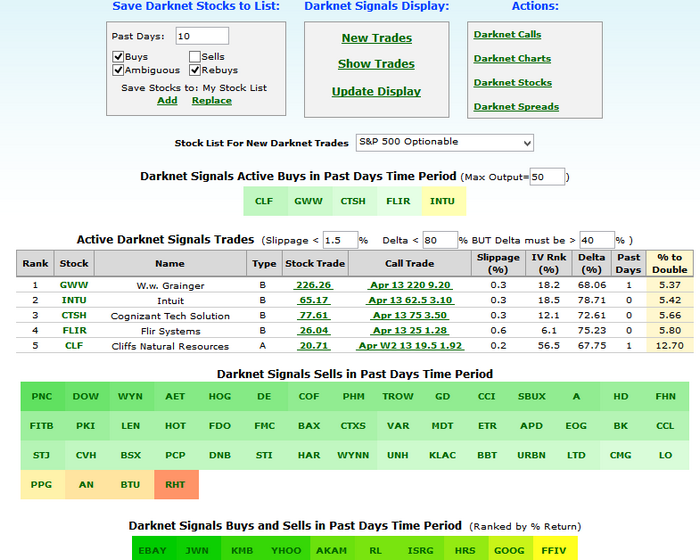Open call trade Apr W2 13 19.5 1.92
The width and height of the screenshot is (700, 560).
click(x=410, y=346)
